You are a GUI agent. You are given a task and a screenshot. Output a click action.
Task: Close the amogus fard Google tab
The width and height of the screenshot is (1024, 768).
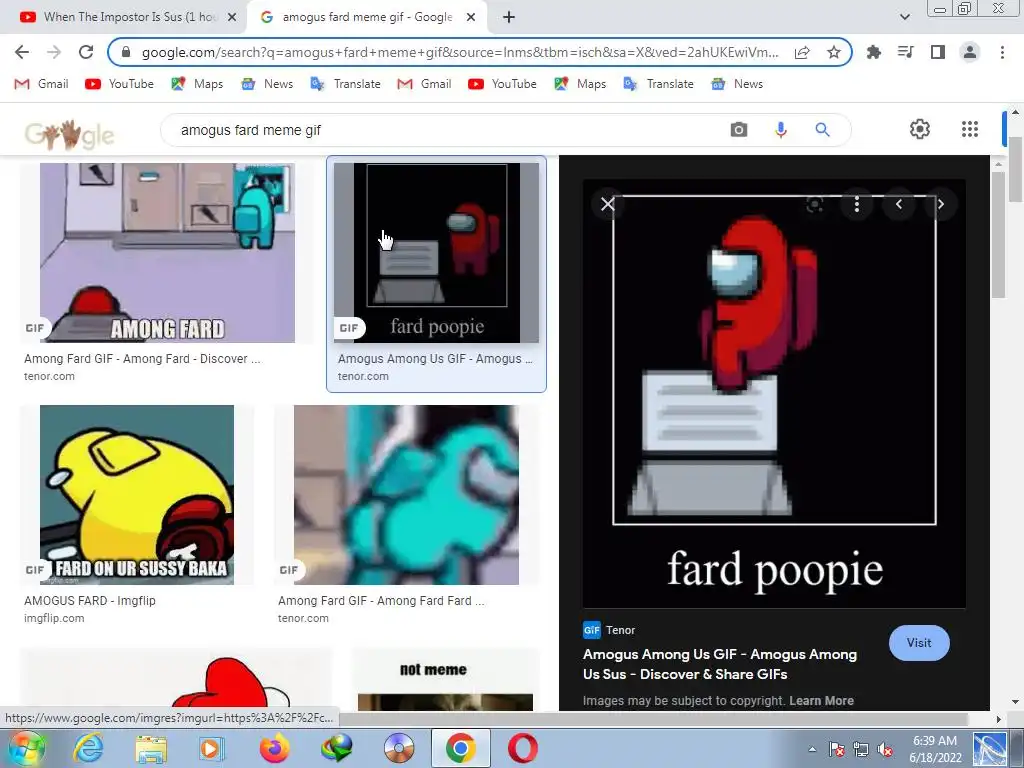click(471, 18)
